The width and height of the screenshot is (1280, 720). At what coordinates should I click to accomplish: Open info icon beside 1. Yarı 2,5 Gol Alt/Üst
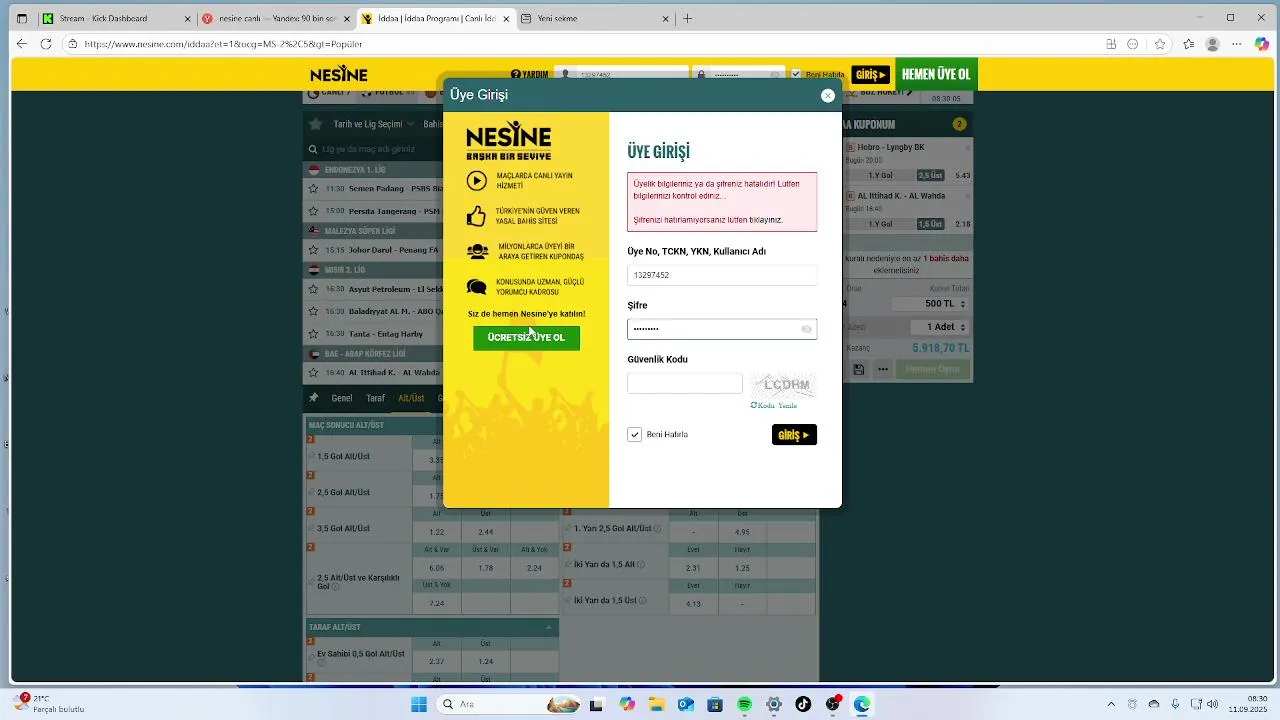click(657, 528)
